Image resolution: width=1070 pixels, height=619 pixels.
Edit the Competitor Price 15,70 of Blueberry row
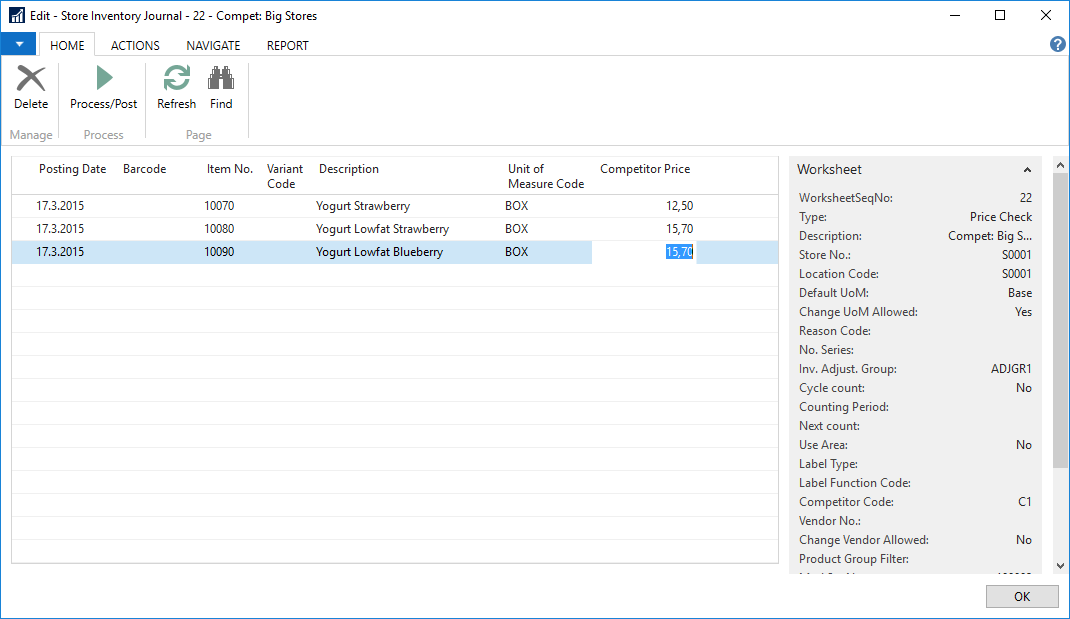(679, 252)
